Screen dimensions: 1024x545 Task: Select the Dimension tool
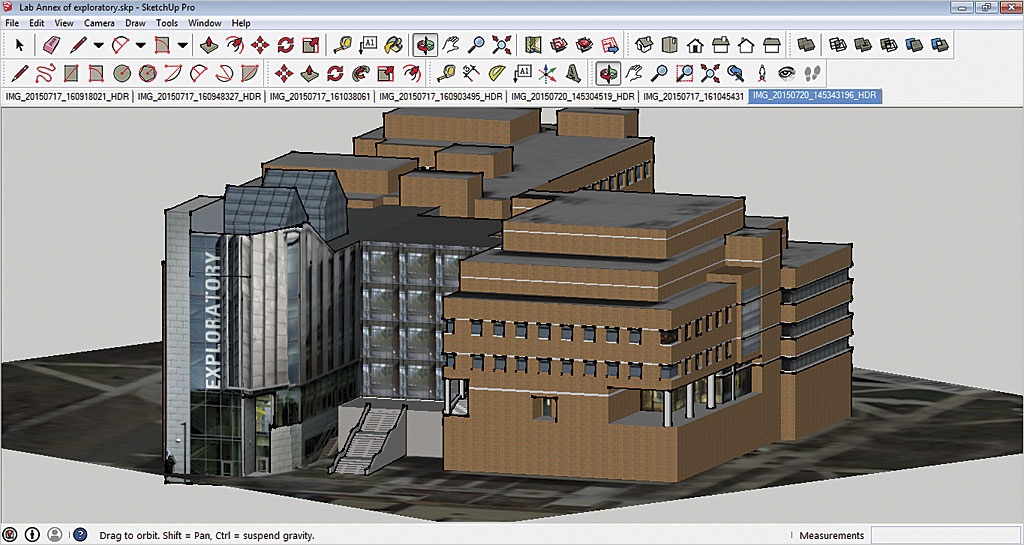click(472, 73)
